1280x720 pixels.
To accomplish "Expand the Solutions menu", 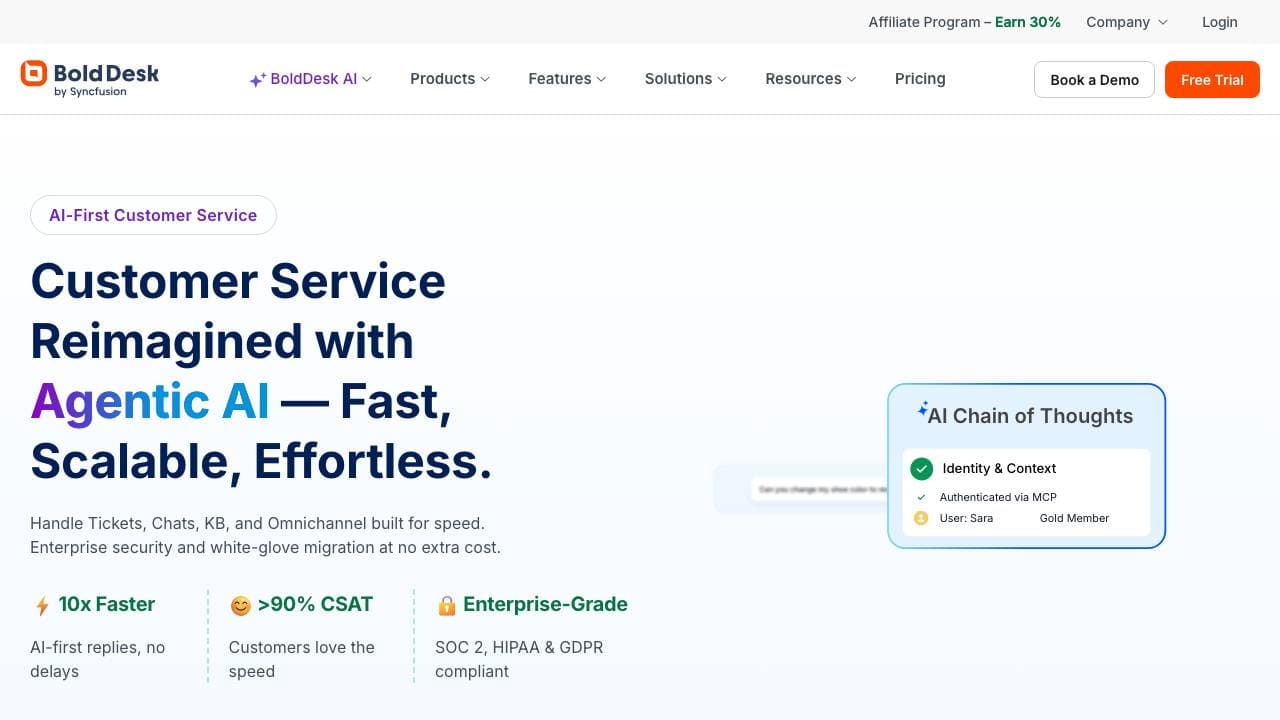I will pyautogui.click(x=685, y=79).
